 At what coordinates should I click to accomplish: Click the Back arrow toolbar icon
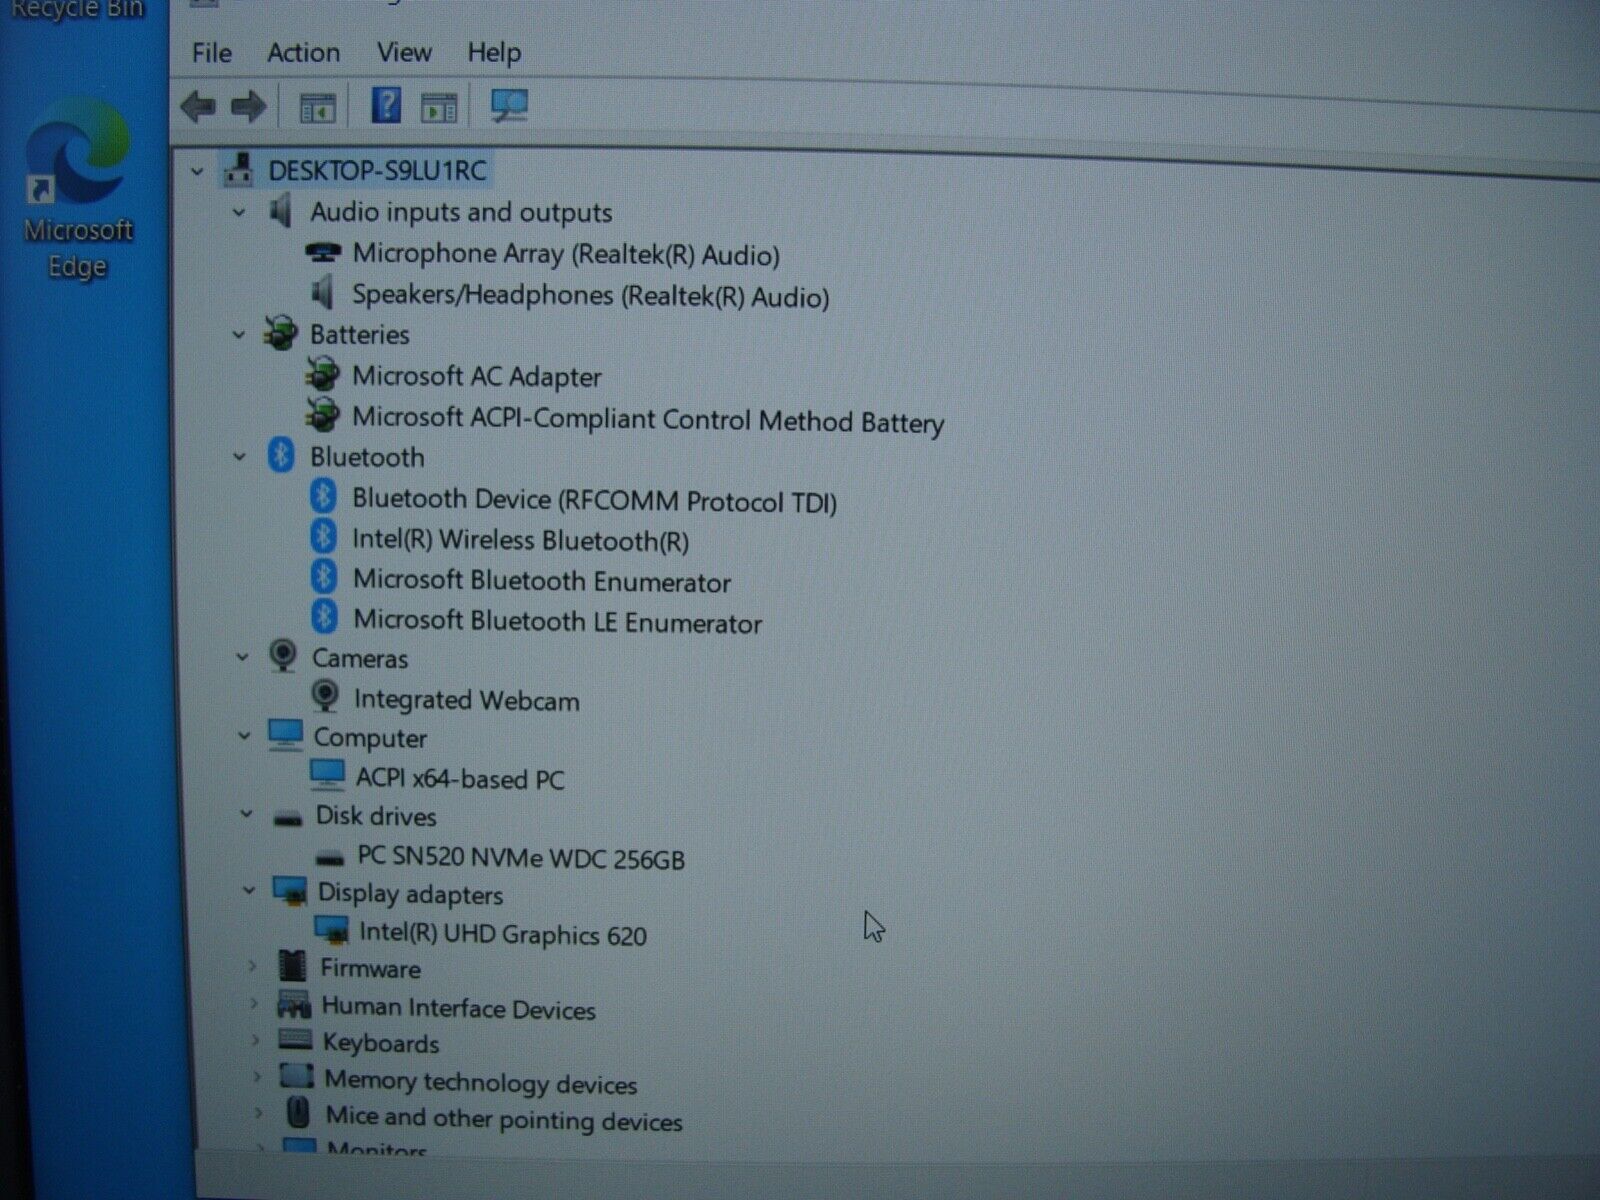coord(198,106)
